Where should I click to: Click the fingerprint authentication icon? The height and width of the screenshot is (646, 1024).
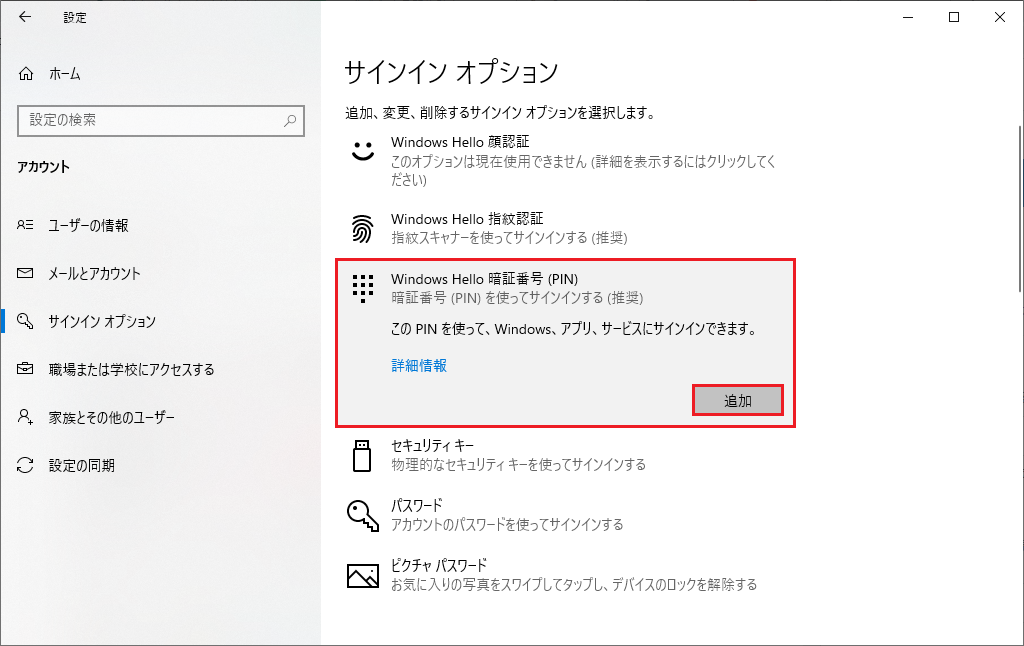361,228
